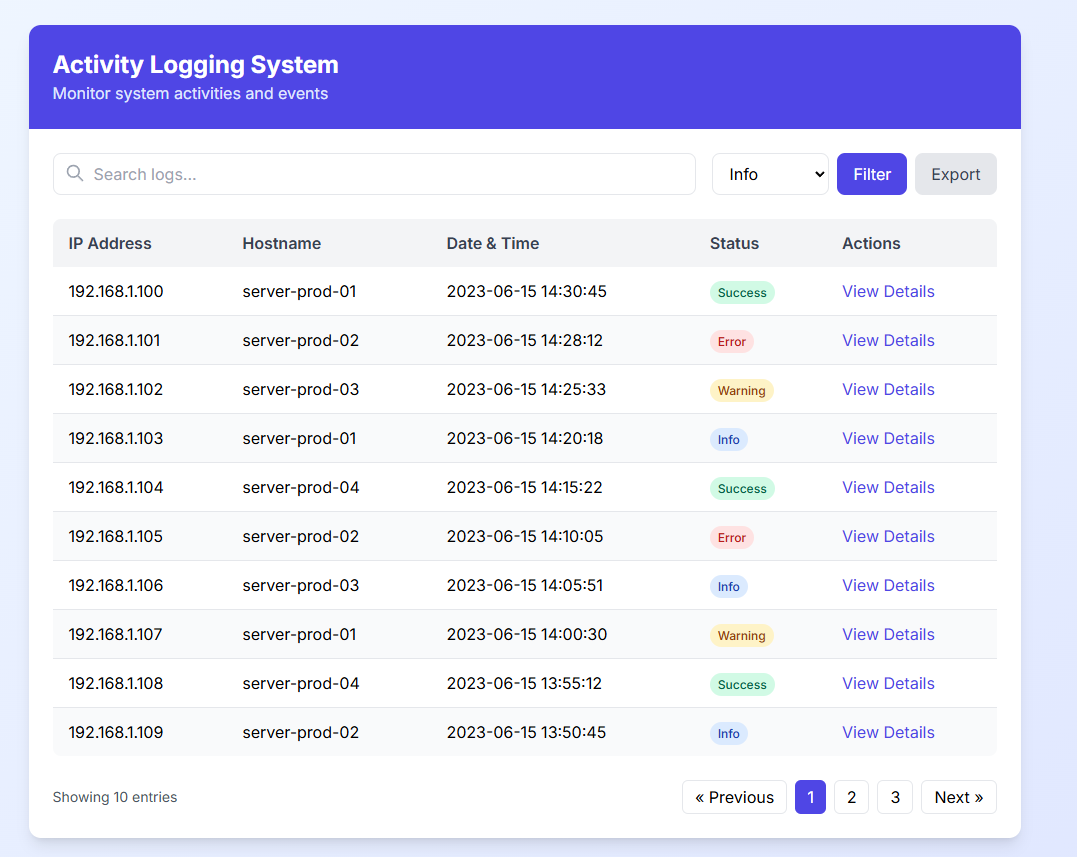1077x857 pixels.
Task: Click timestamp 2023-06-15 13:55:12
Action: tap(524, 683)
